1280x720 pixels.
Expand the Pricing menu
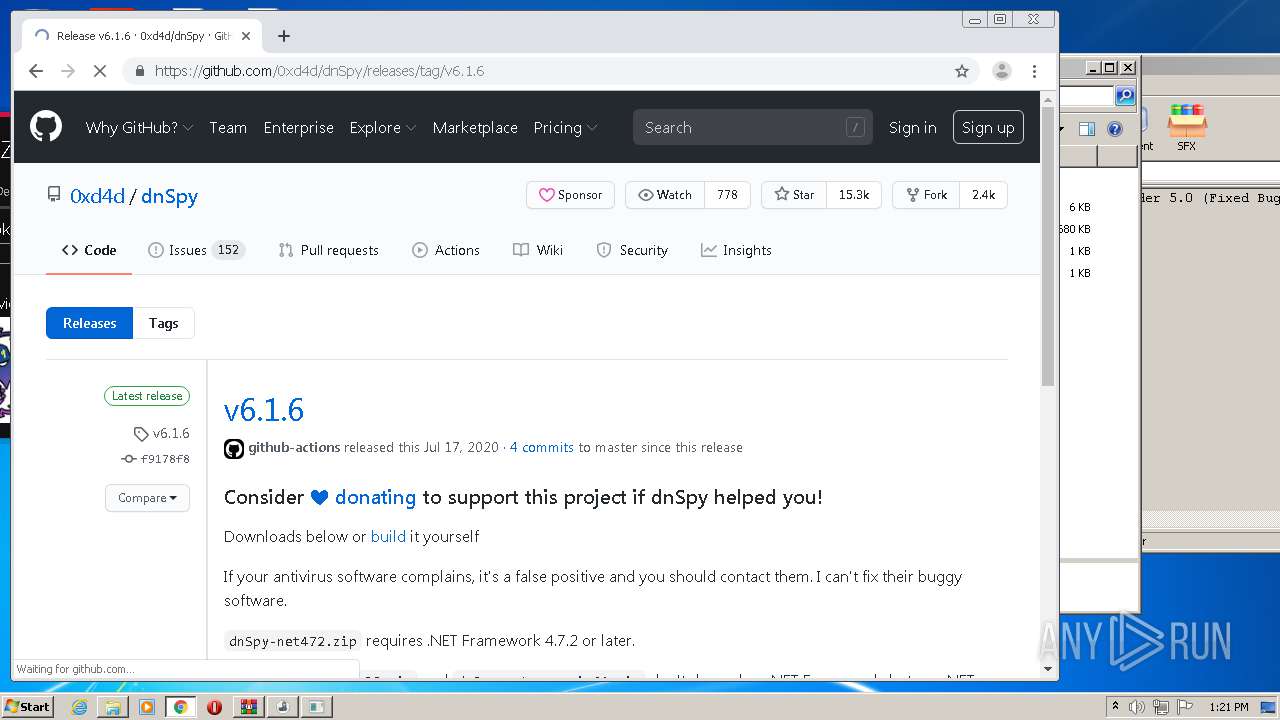click(565, 127)
